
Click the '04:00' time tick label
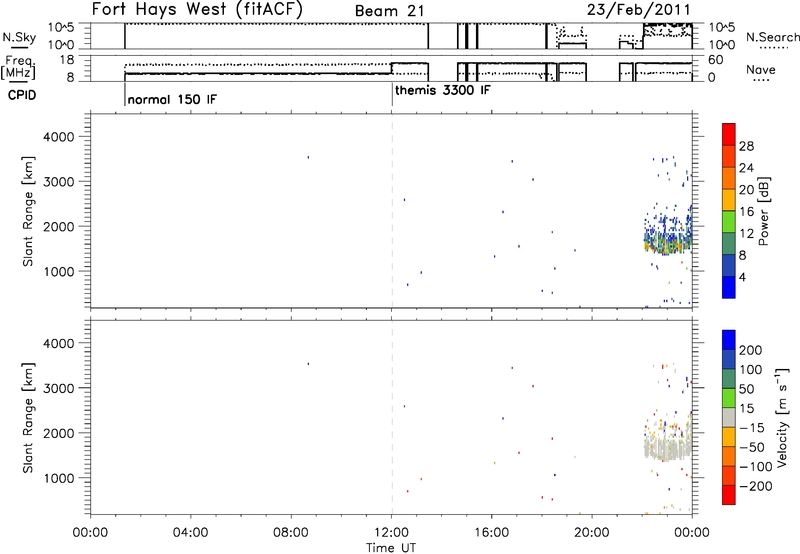[x=191, y=533]
